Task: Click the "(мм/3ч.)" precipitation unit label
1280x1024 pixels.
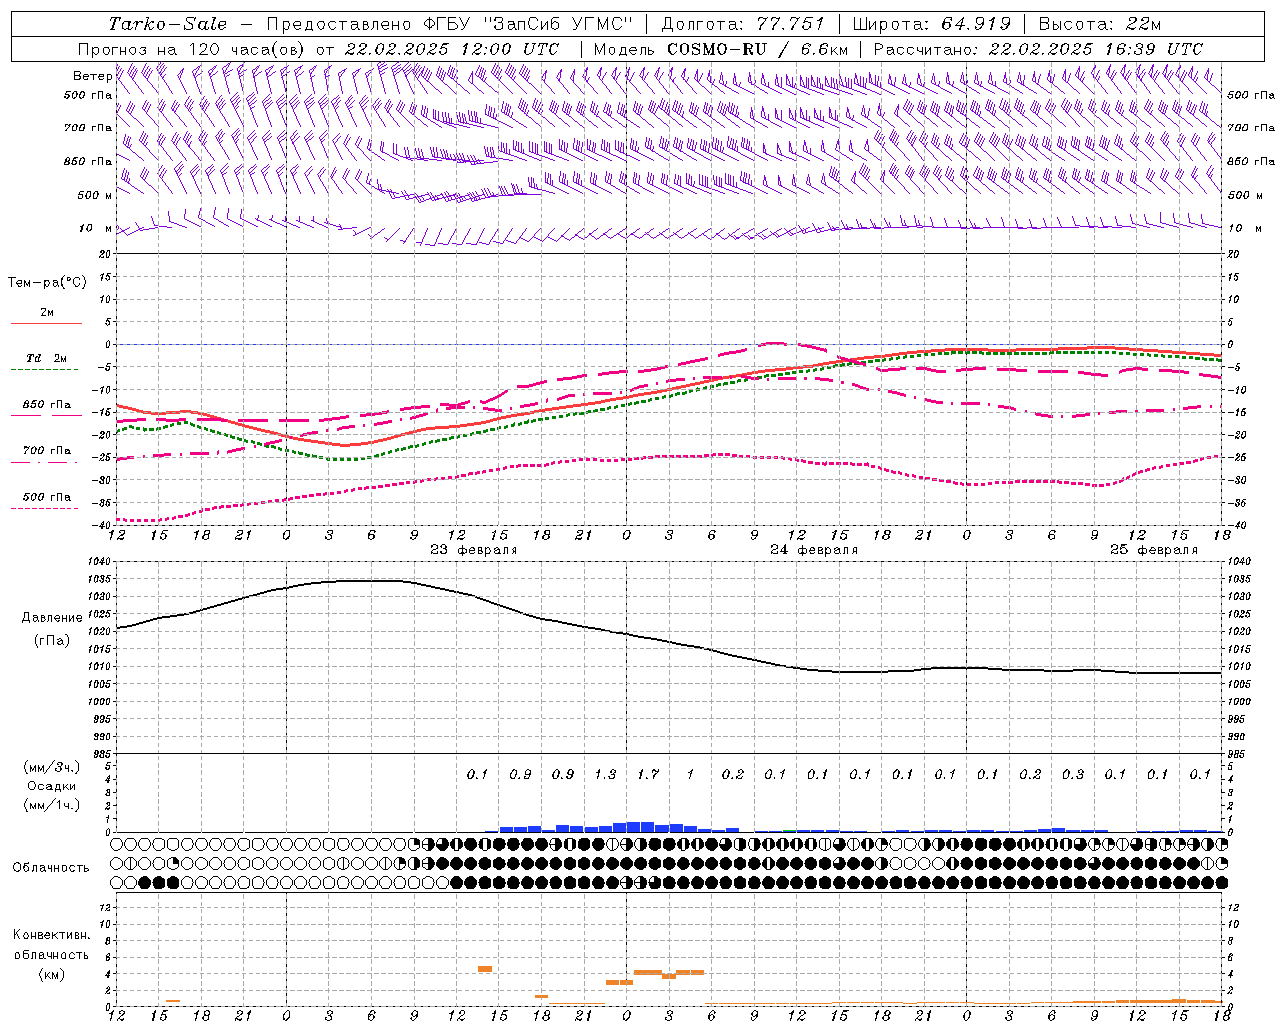Action: [x=52, y=767]
